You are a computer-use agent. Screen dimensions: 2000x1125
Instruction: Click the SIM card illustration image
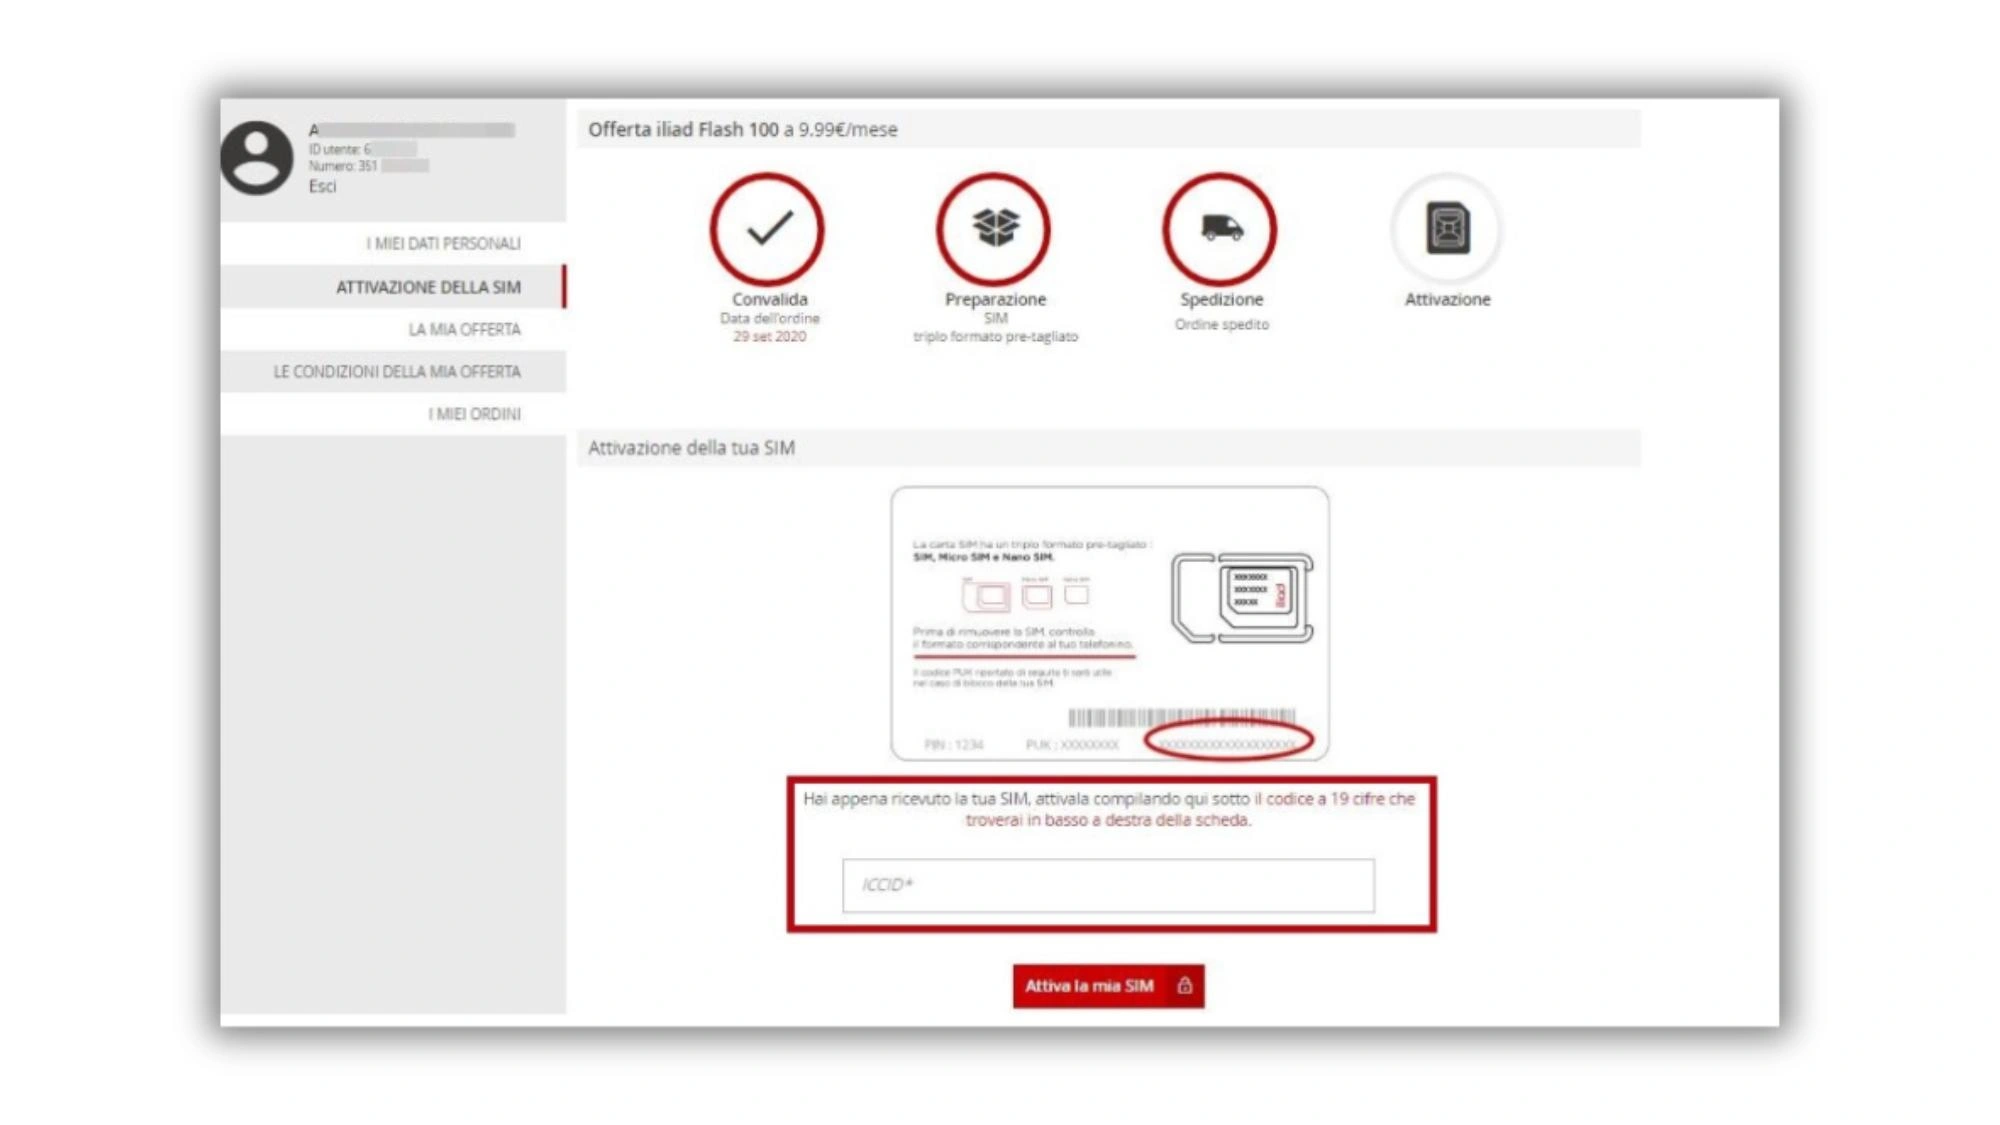pos(1110,624)
